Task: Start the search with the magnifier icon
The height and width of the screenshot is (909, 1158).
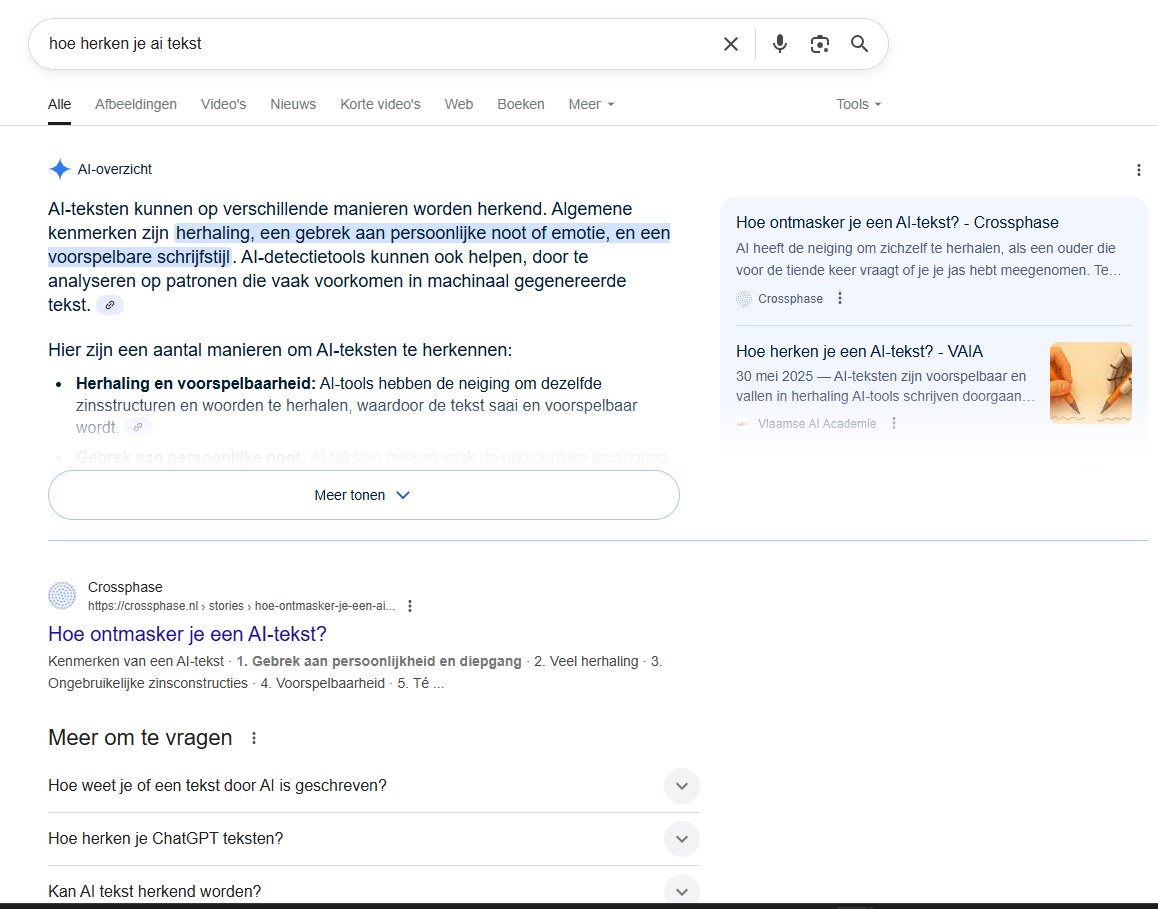Action: 860,44
